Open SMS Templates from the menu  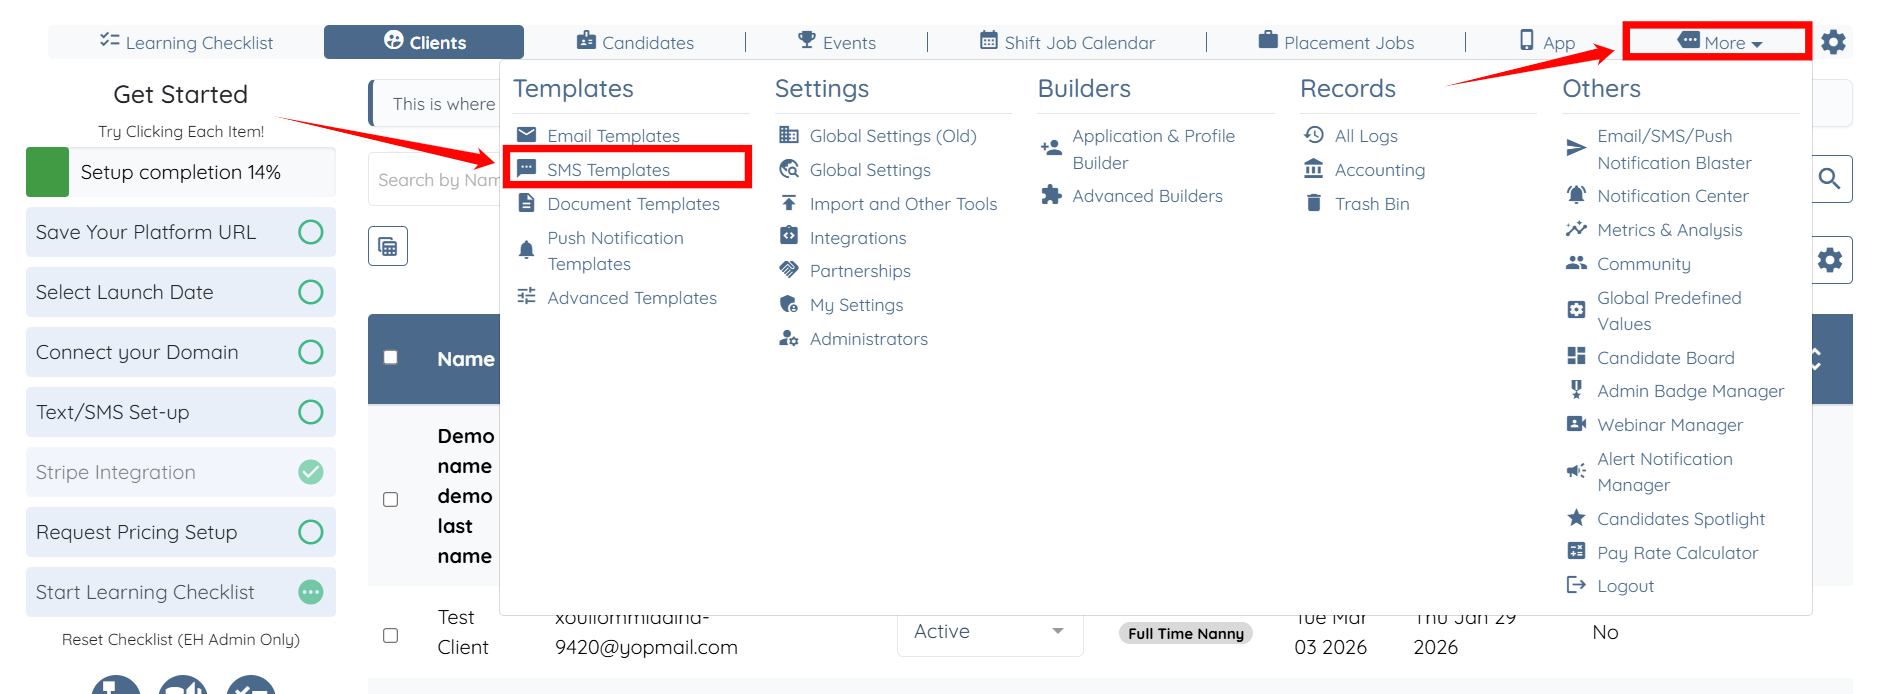click(x=608, y=170)
